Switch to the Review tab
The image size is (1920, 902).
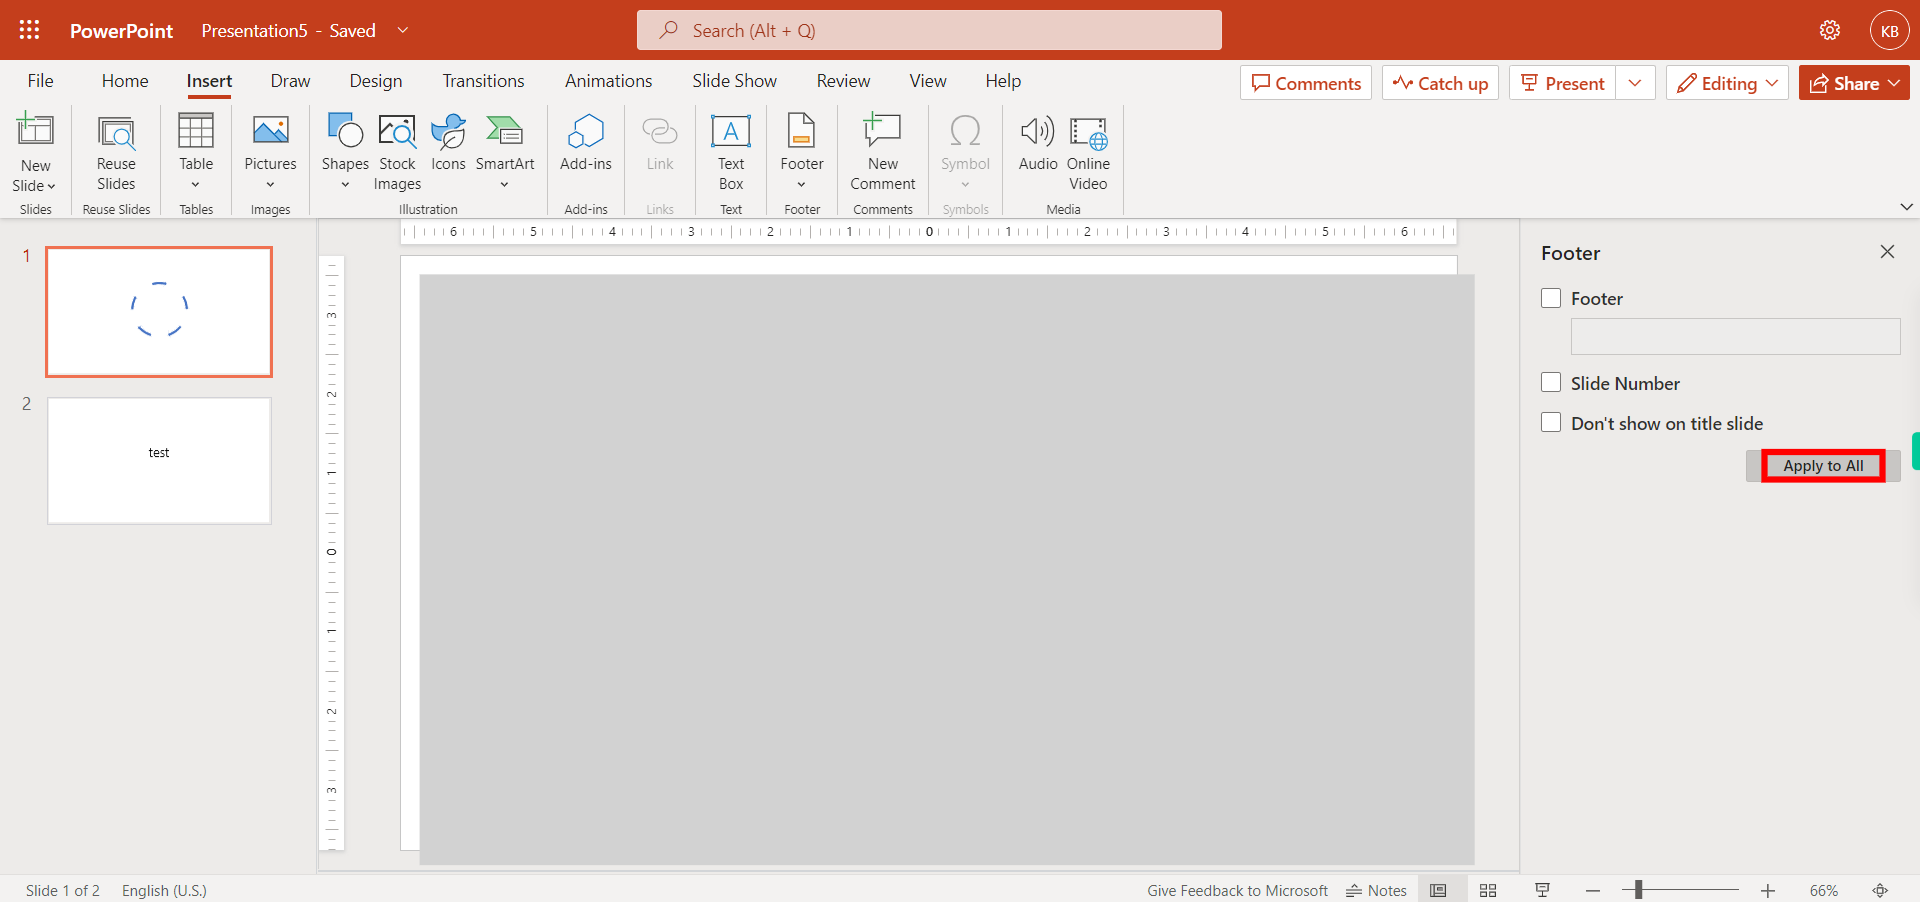843,81
